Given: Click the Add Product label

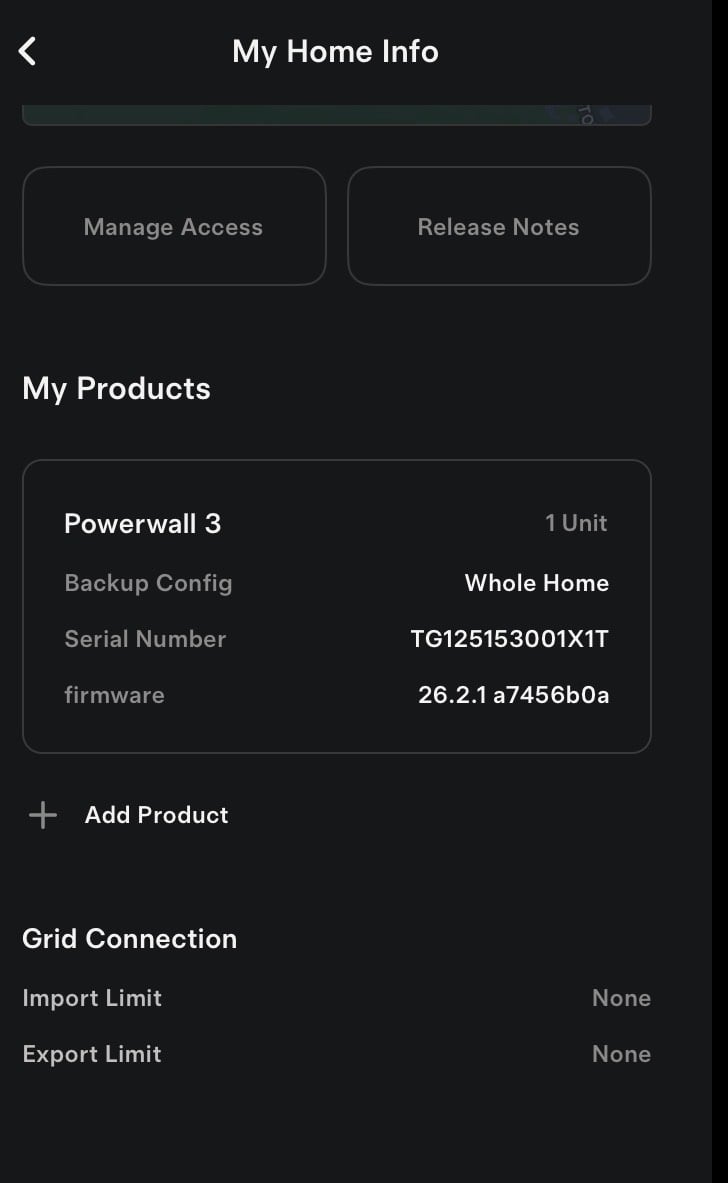Looking at the screenshot, I should click(x=157, y=815).
